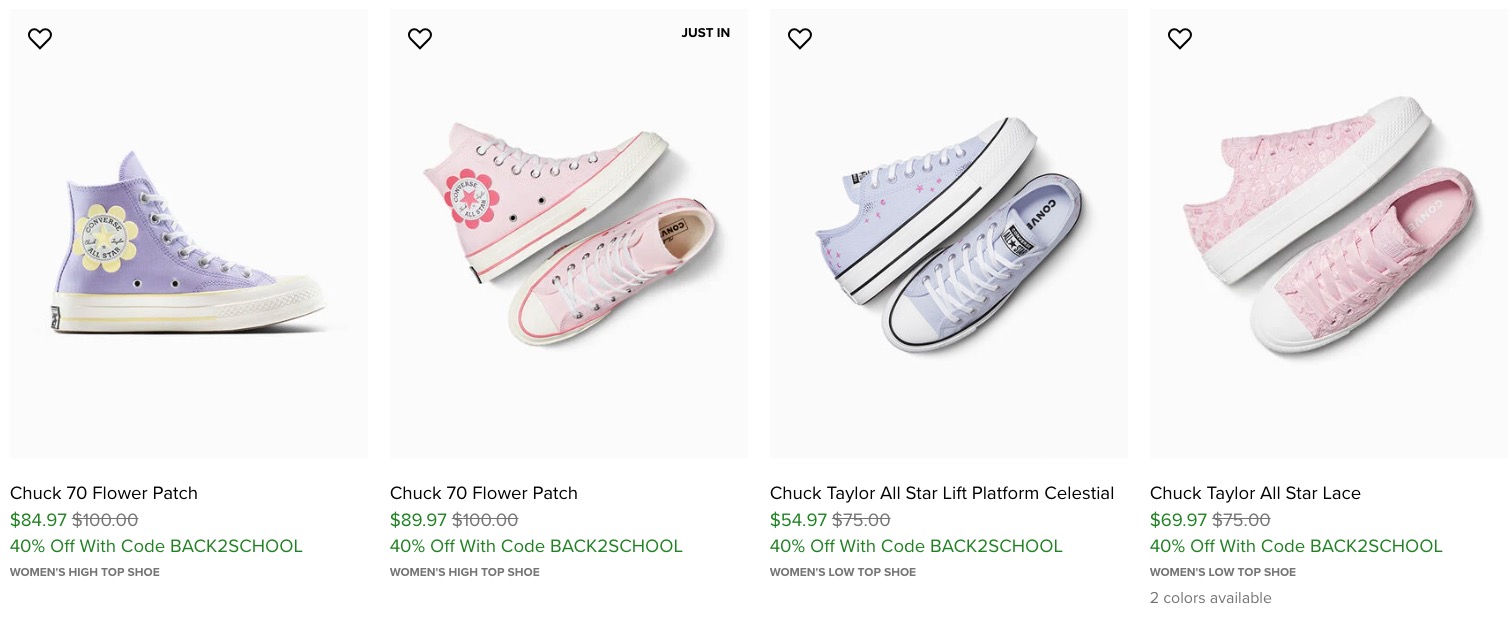
Task: View pink Chuck 70 Flower Patch photo
Action: [x=568, y=240]
